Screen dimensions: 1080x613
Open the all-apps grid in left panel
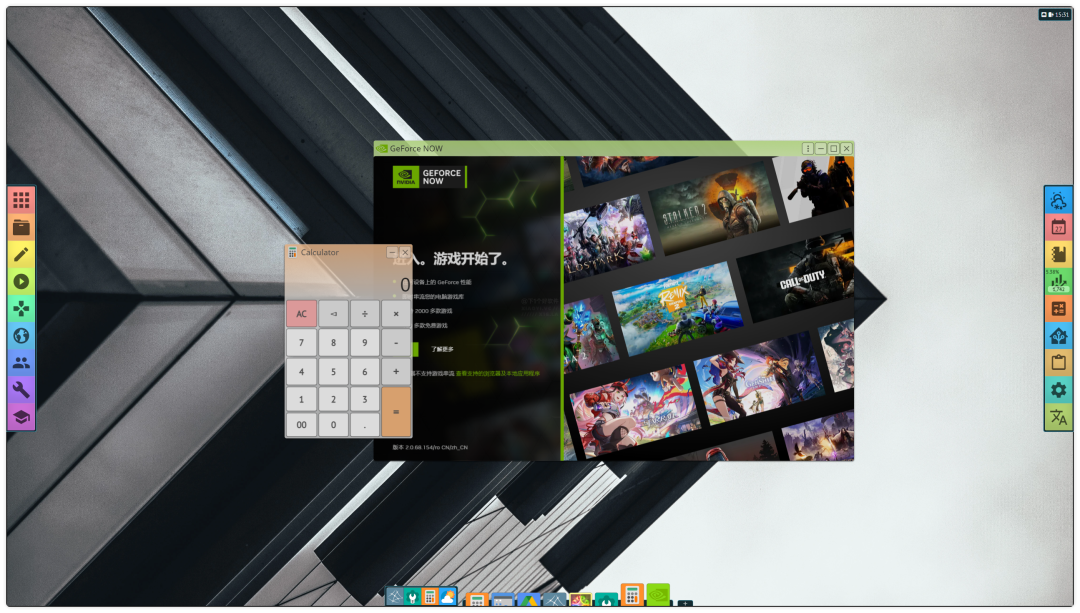coord(21,200)
